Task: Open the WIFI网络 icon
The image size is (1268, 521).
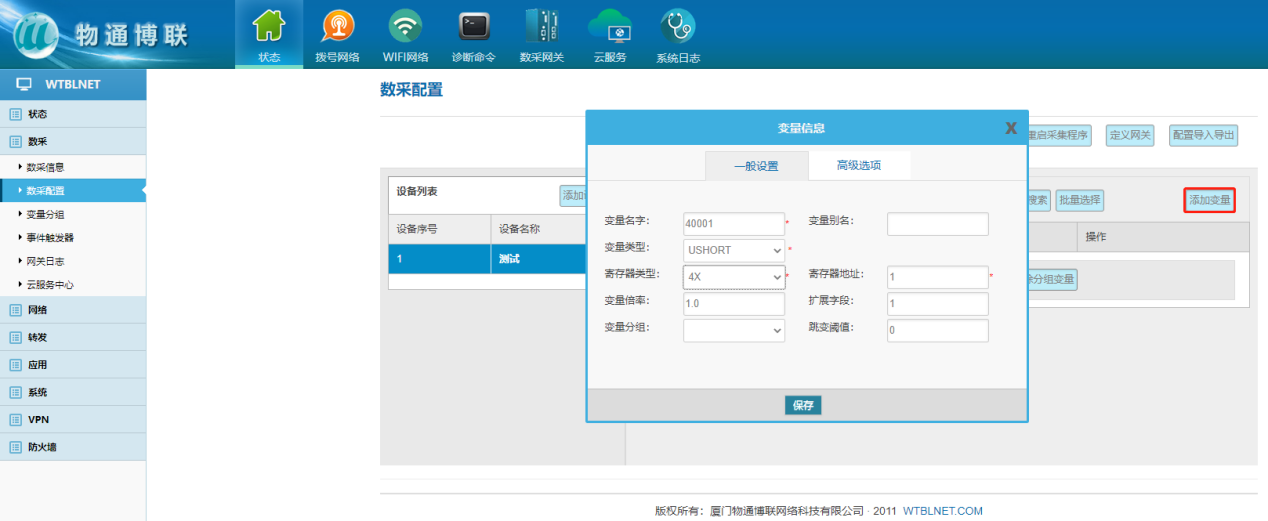Action: point(405,26)
